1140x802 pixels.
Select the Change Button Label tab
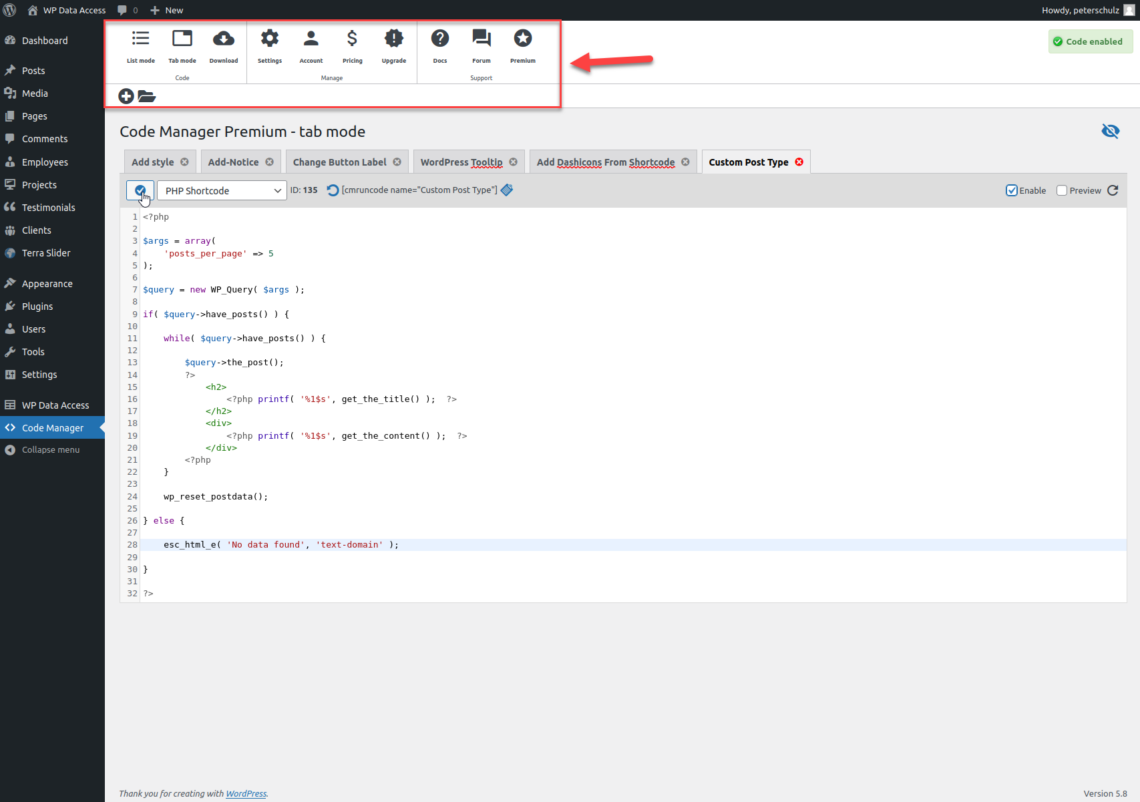(340, 161)
